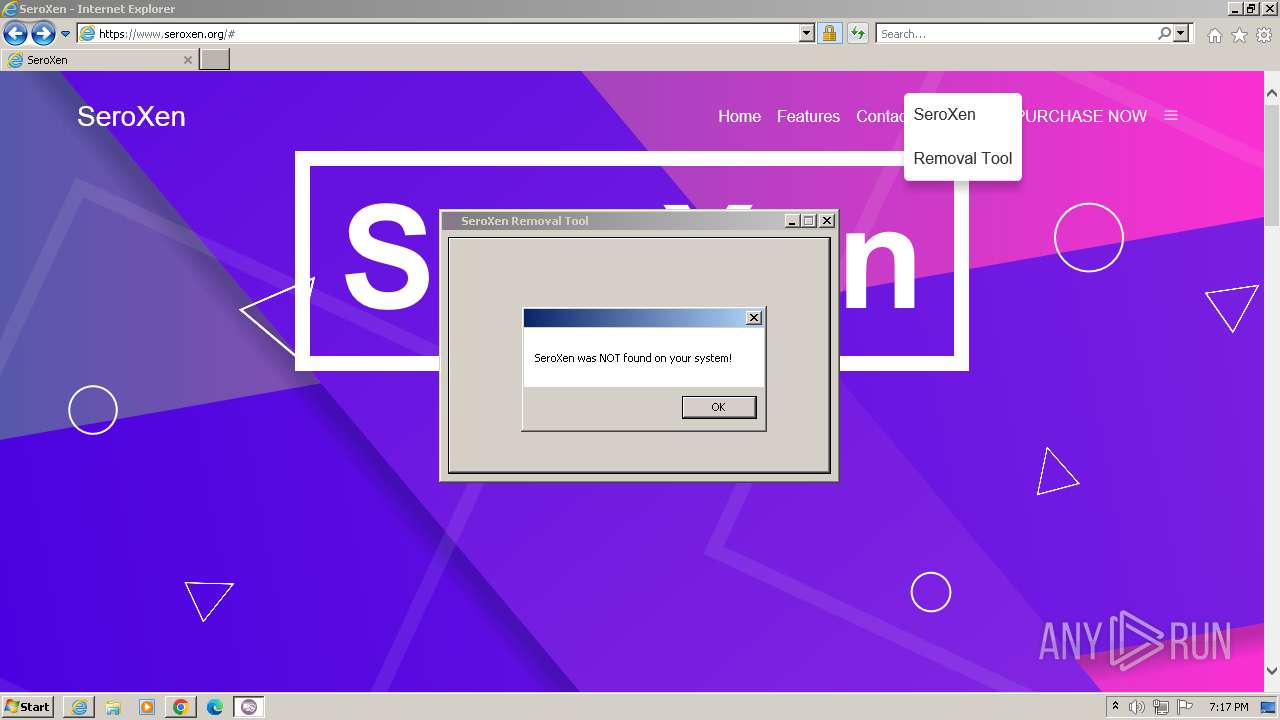This screenshot has height=720, width=1280.
Task: Open the media player taskbar icon
Action: (x=147, y=707)
